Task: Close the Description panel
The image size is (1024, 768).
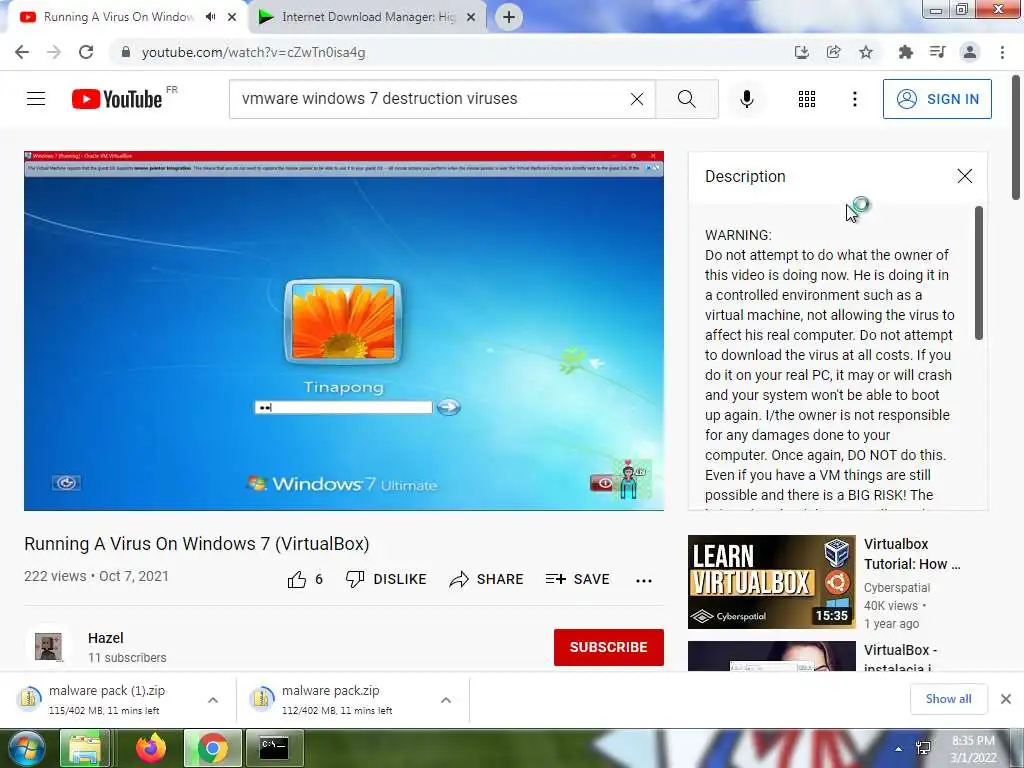Action: tap(965, 176)
